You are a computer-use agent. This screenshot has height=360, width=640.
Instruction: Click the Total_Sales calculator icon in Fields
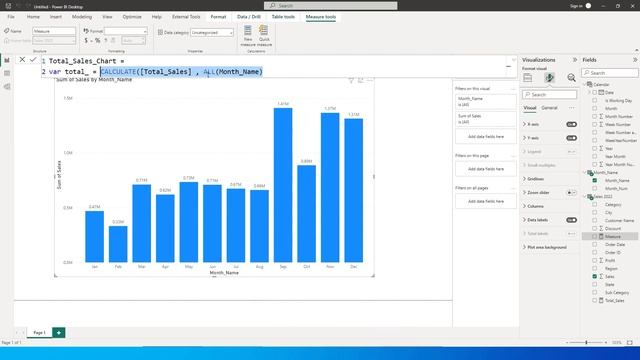pyautogui.click(x=601, y=300)
